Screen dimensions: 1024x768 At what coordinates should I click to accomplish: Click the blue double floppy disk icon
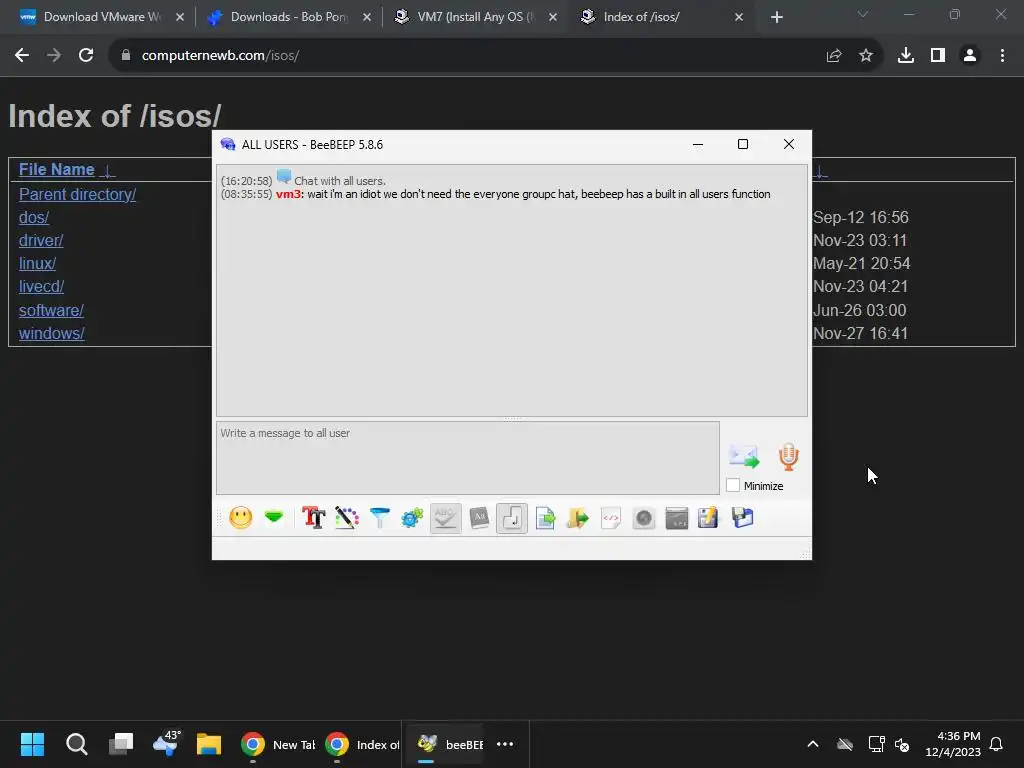pos(742,518)
